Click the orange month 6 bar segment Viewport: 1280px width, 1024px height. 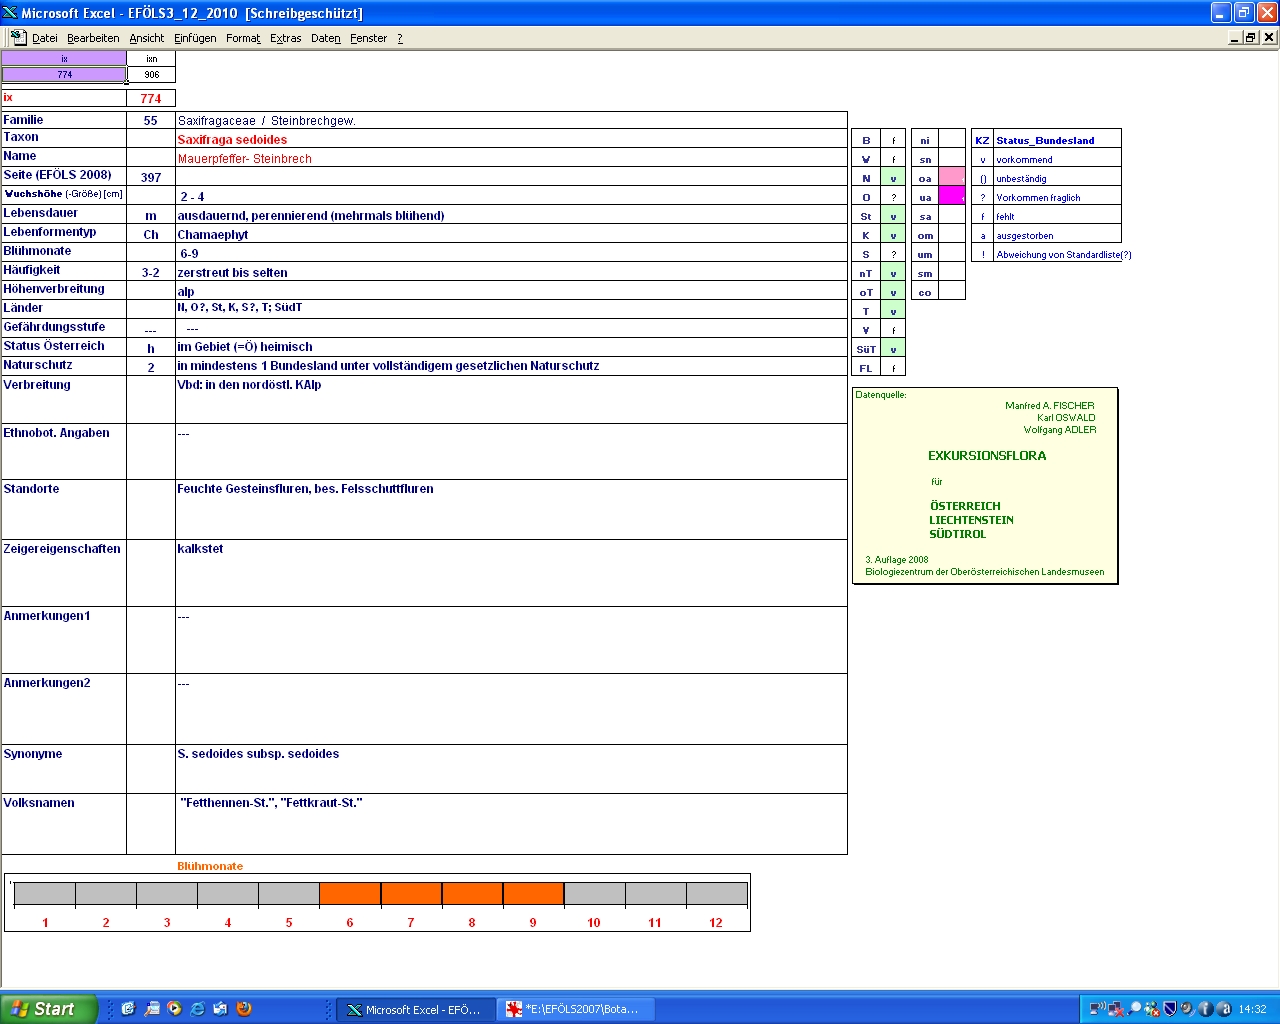click(350, 893)
